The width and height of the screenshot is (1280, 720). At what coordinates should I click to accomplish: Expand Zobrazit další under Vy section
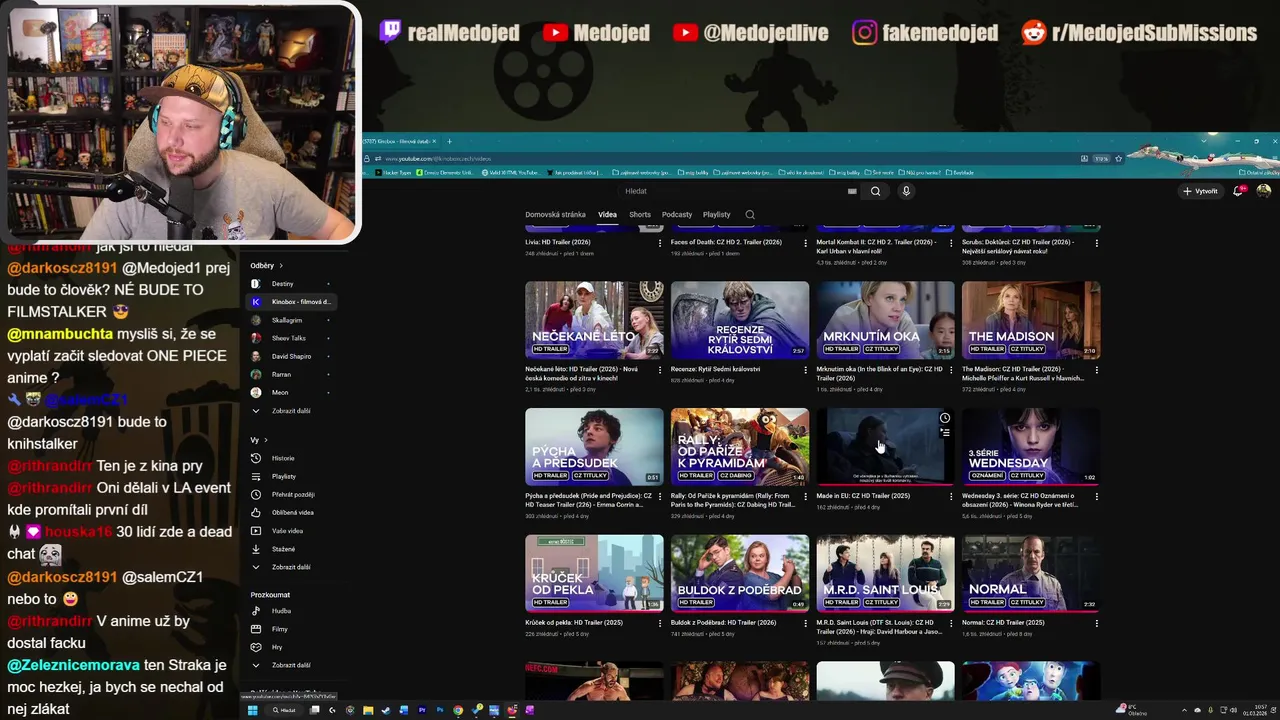coord(291,567)
